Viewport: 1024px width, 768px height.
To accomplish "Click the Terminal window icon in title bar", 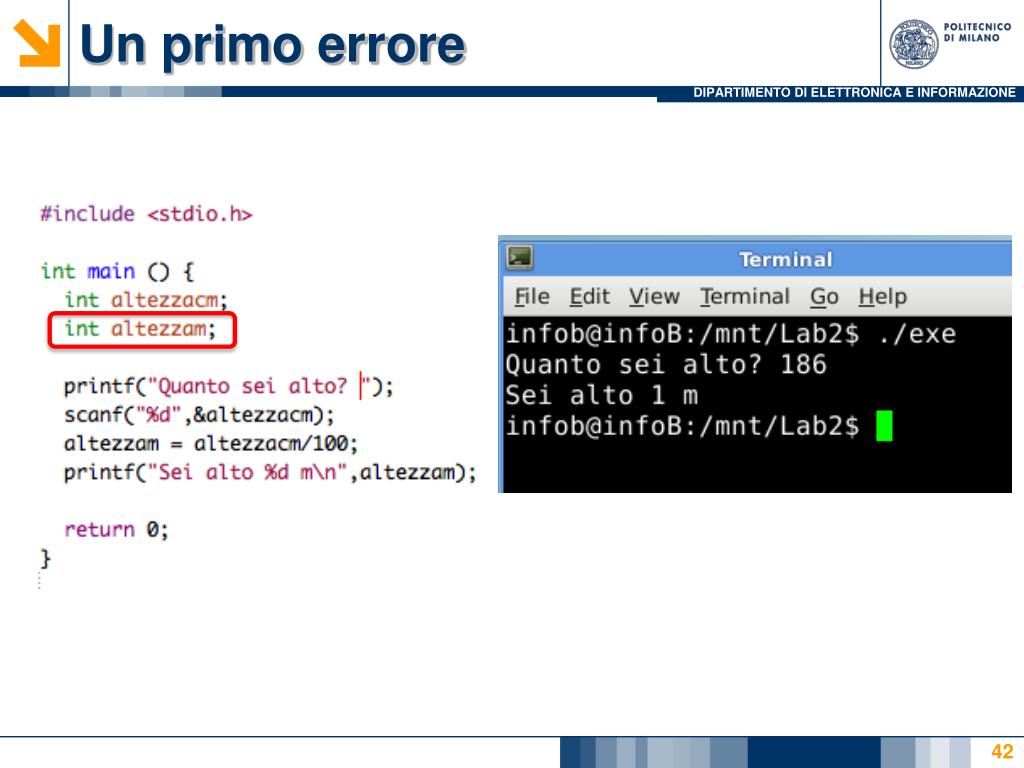I will click(520, 258).
